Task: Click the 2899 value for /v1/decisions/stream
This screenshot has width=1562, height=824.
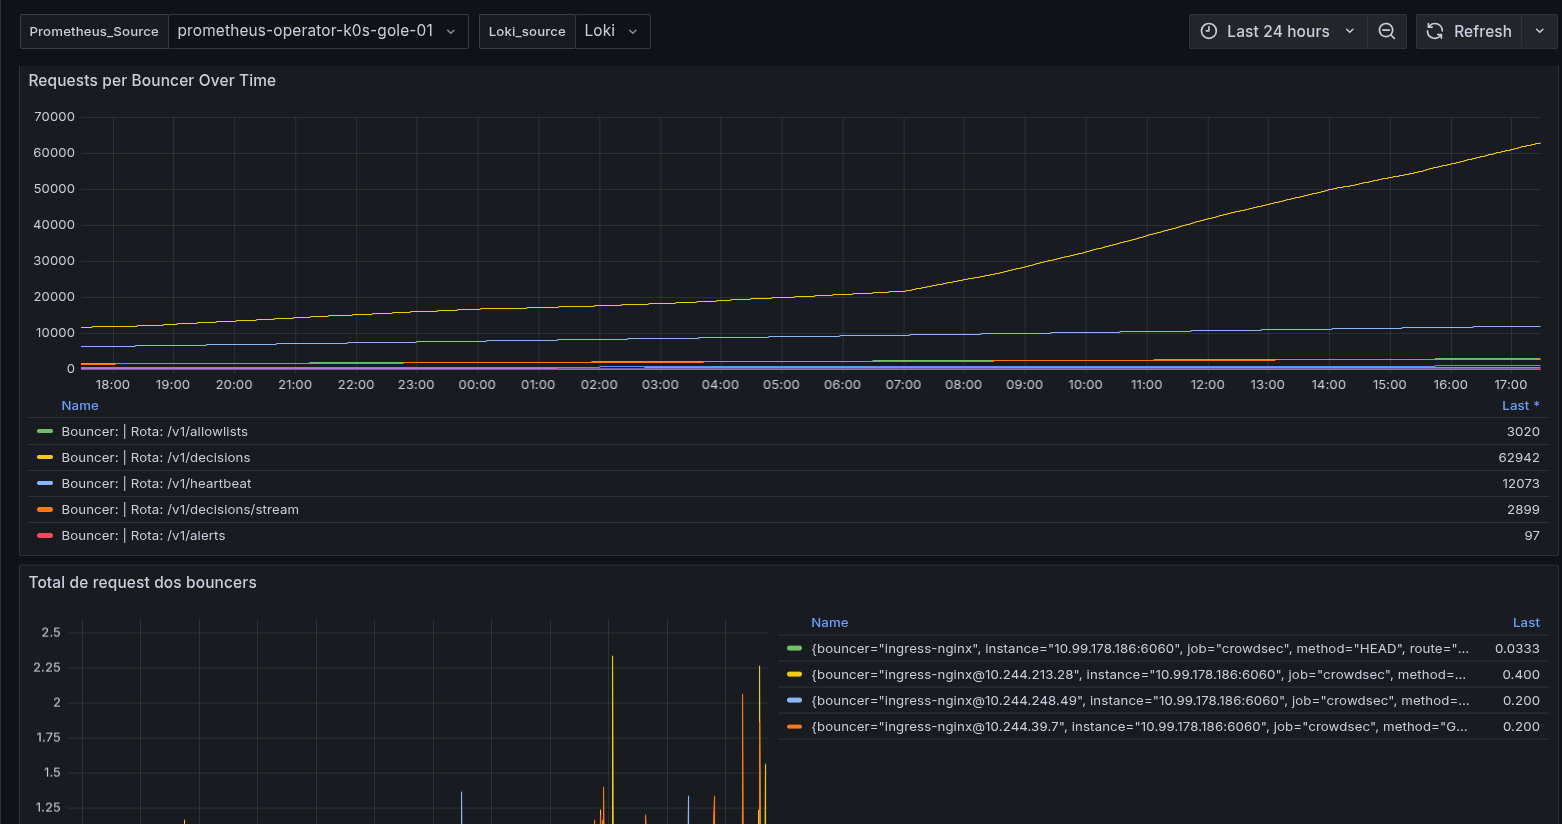Action: click(1523, 510)
